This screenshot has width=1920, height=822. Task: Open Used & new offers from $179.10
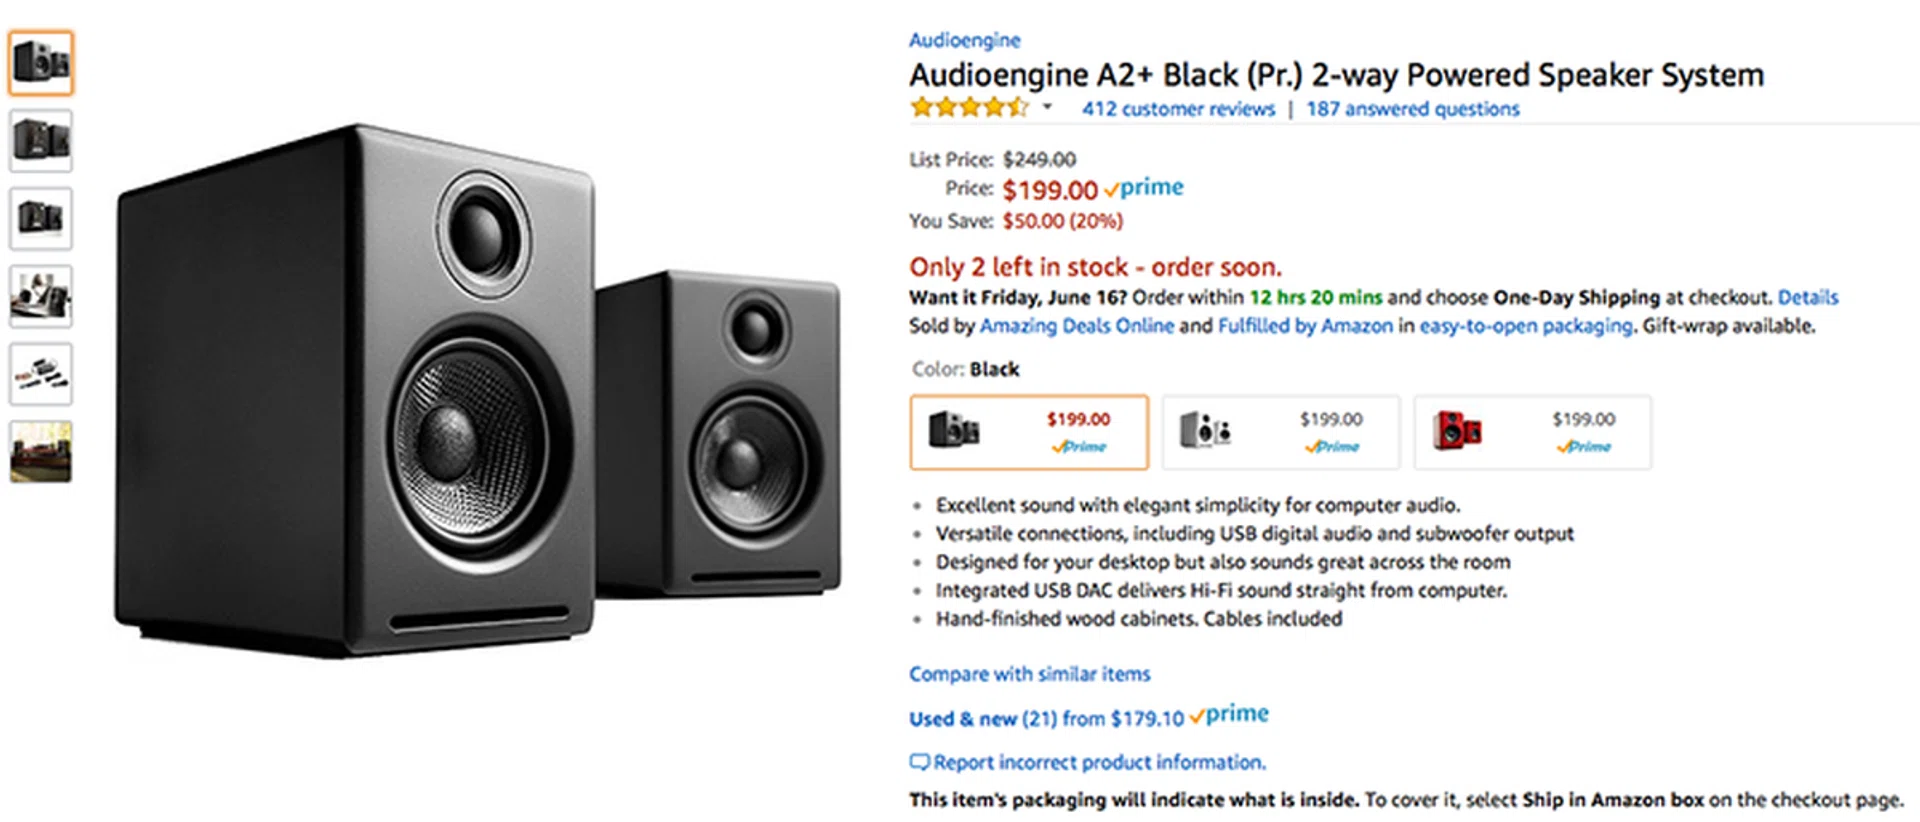click(1045, 718)
